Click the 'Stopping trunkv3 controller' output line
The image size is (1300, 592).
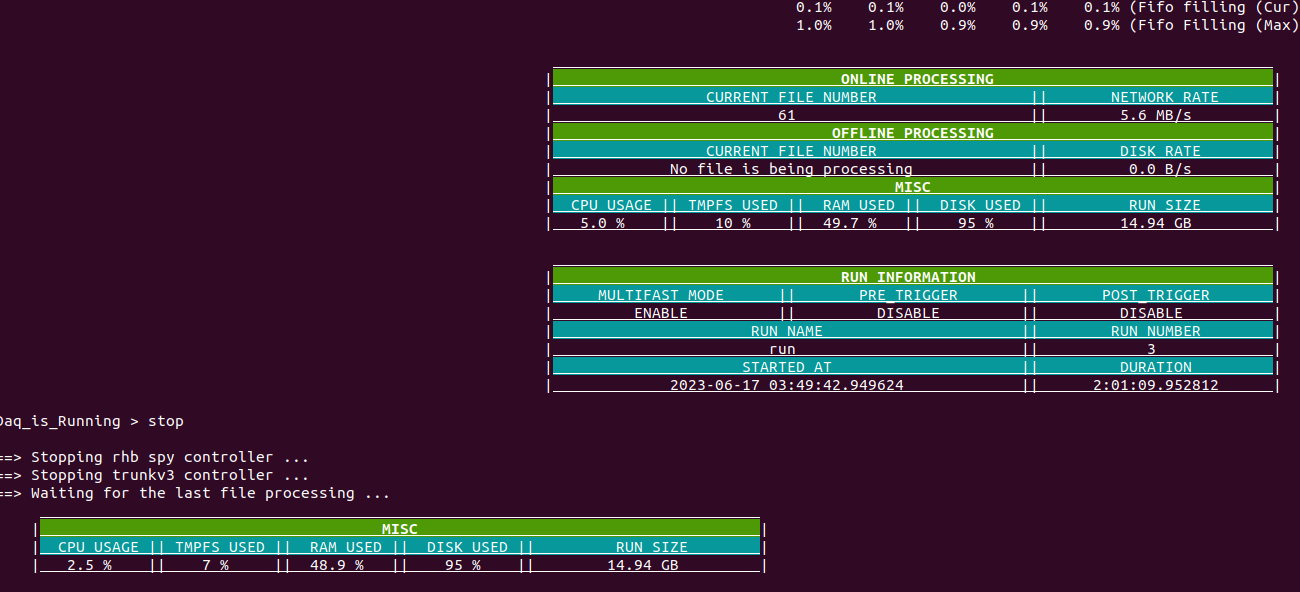(170, 475)
